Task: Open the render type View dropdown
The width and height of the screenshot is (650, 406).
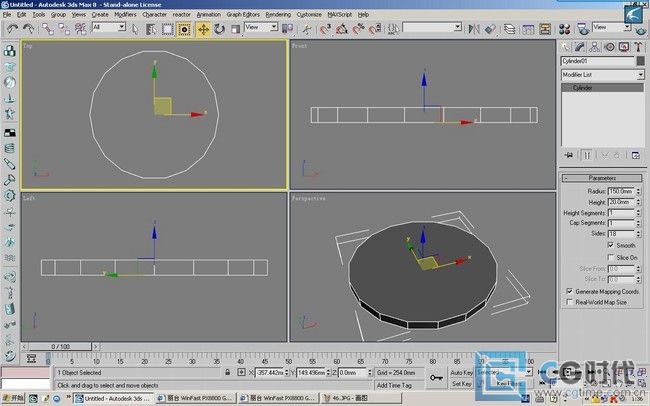Action: tap(611, 27)
